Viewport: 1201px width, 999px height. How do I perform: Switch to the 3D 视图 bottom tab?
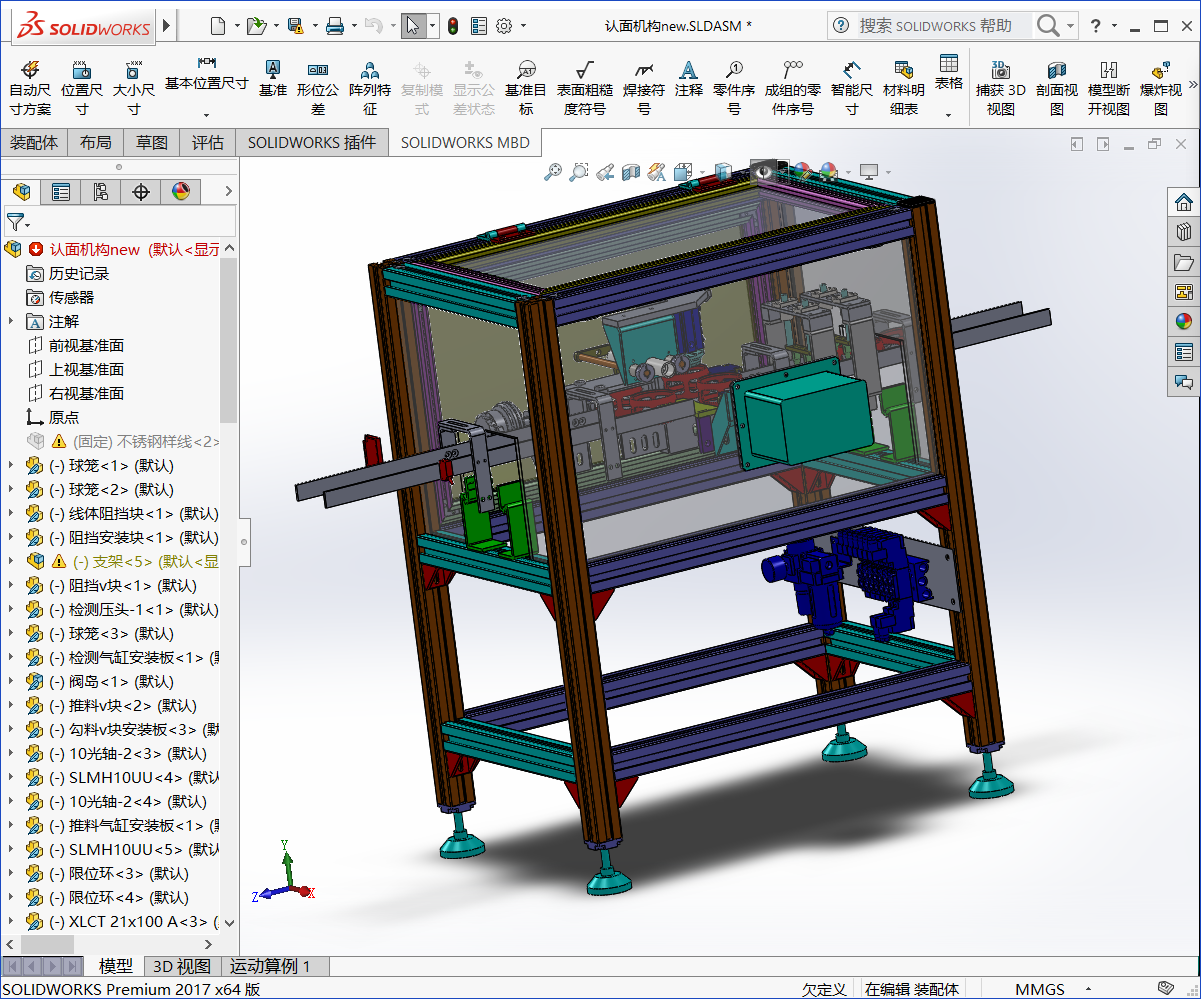[181, 966]
